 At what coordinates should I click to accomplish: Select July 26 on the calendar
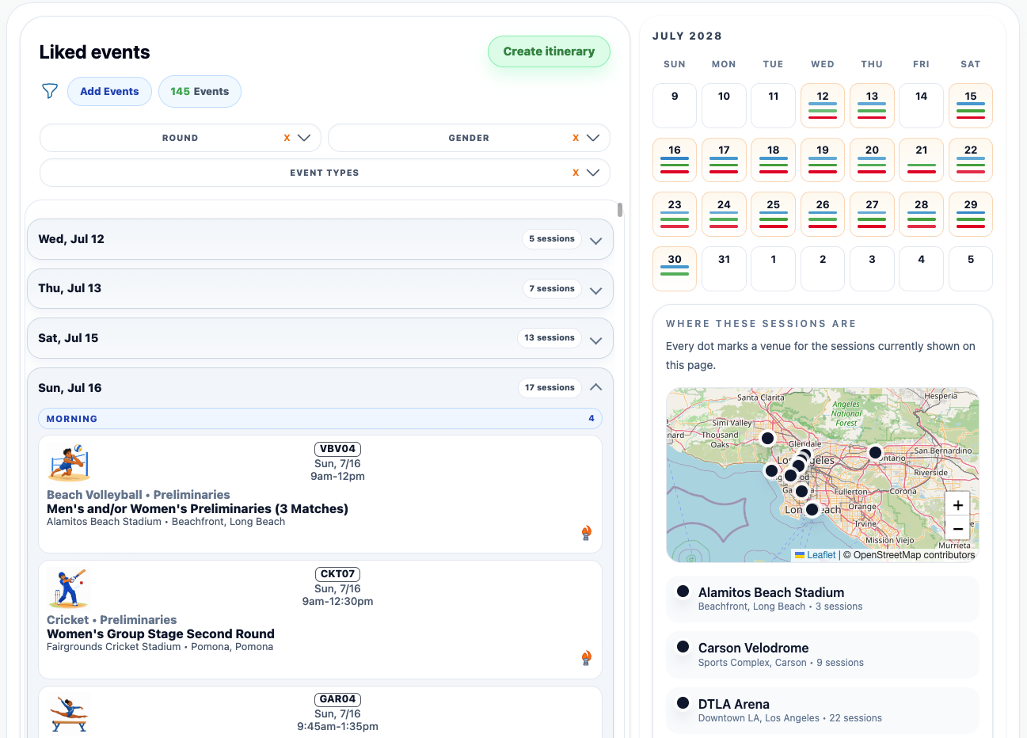(823, 214)
